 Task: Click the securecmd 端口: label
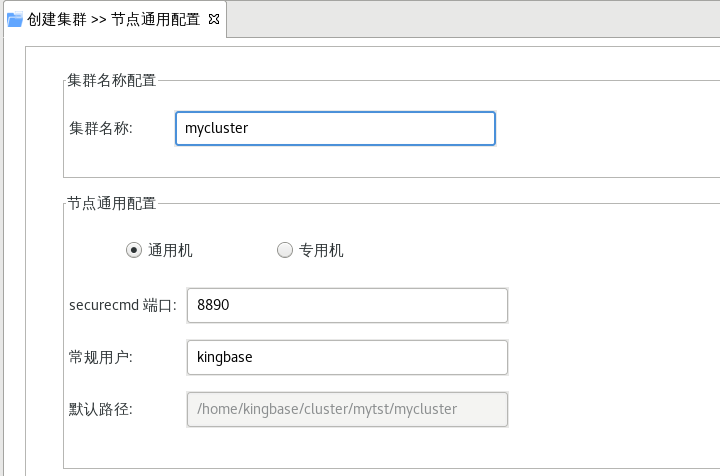[123, 305]
